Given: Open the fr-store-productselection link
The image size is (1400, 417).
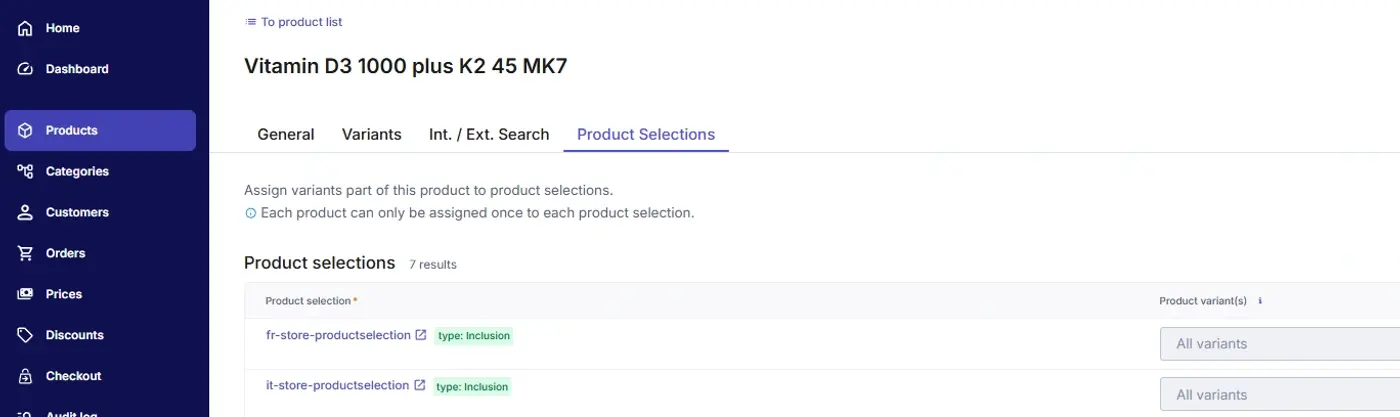Looking at the screenshot, I should click(x=338, y=335).
